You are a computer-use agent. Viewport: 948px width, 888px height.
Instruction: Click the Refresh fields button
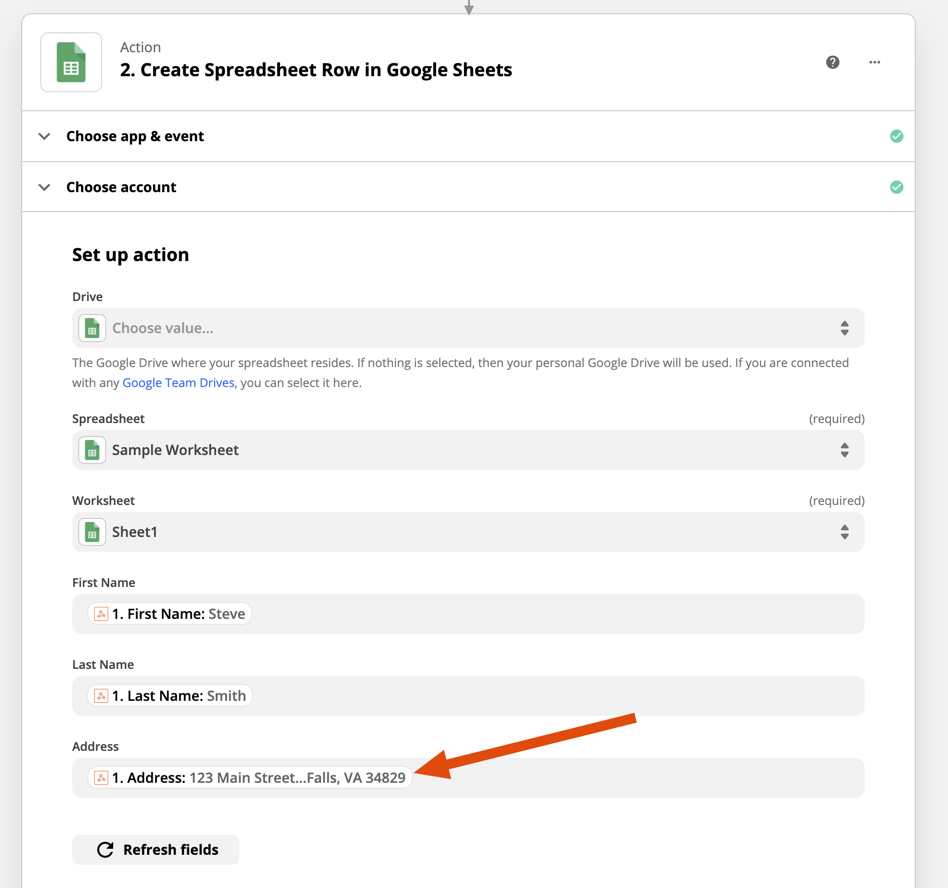[155, 850]
